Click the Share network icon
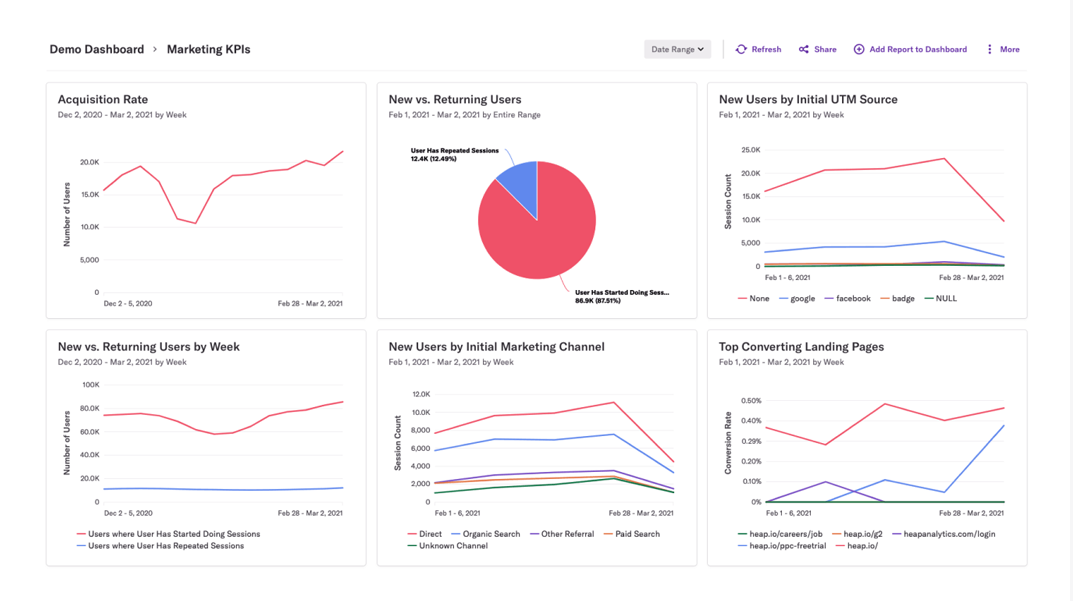Image resolution: width=1073 pixels, height=601 pixels. click(x=804, y=49)
